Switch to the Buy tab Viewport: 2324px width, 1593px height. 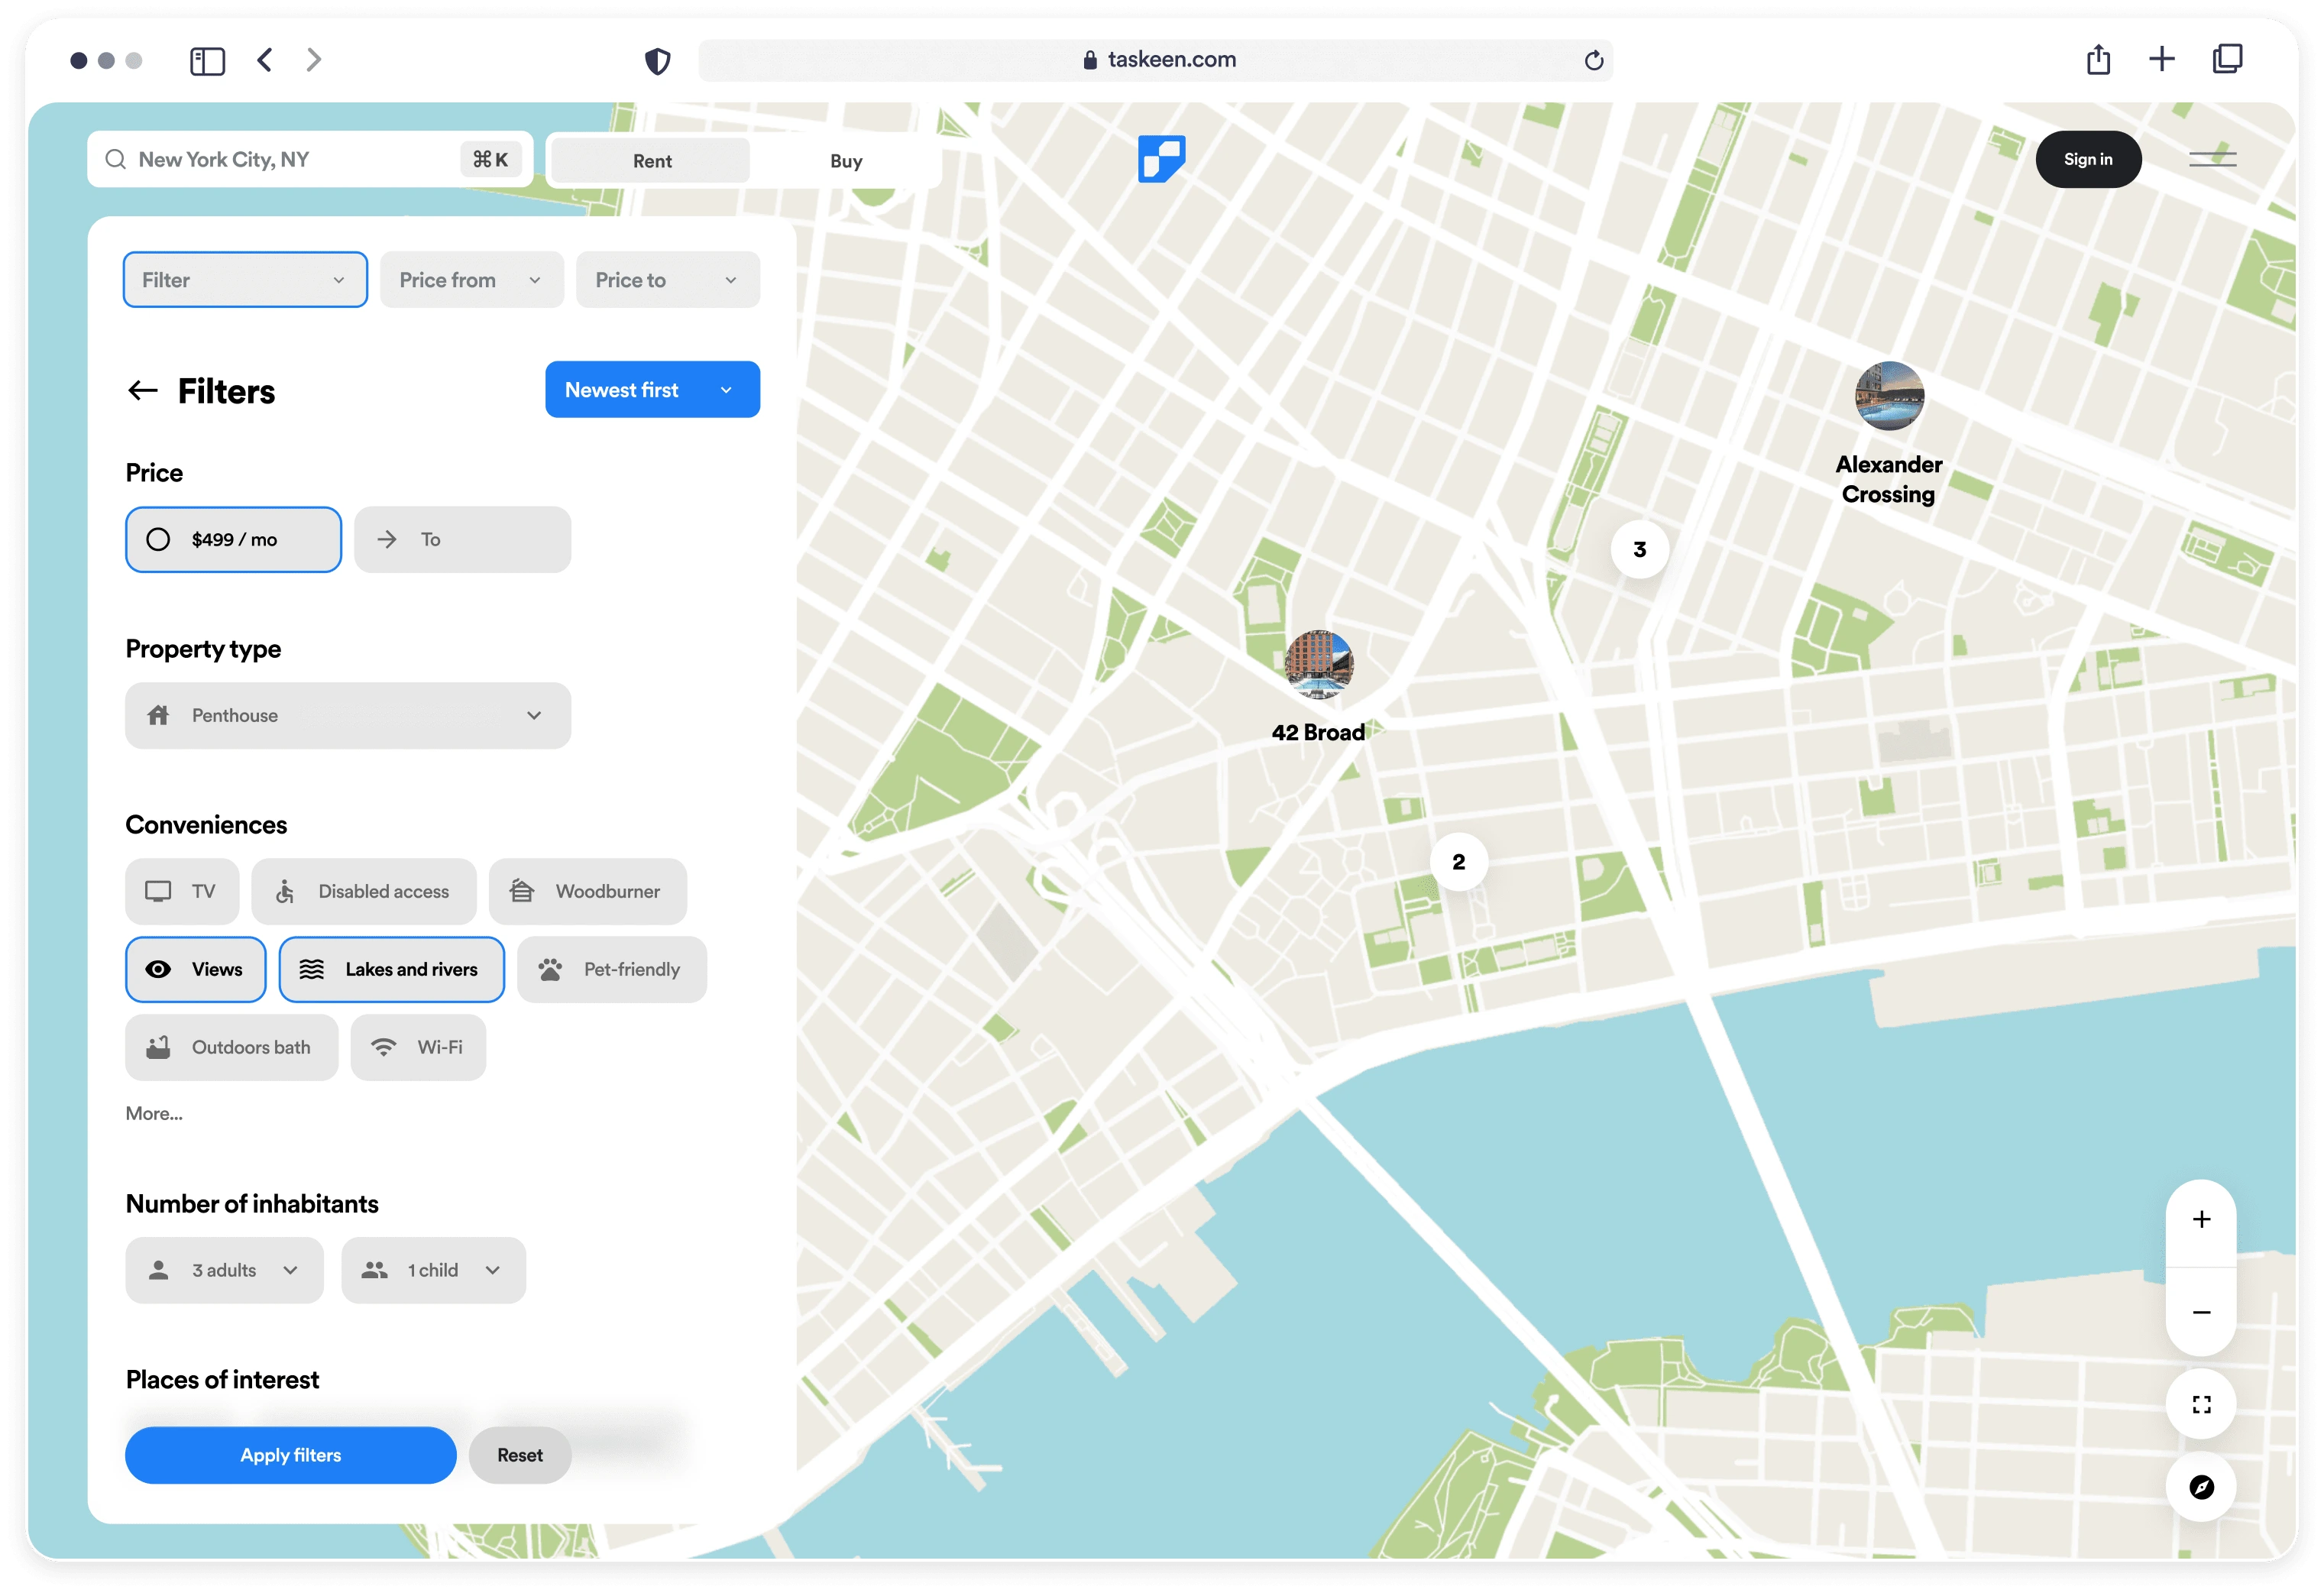coord(846,161)
